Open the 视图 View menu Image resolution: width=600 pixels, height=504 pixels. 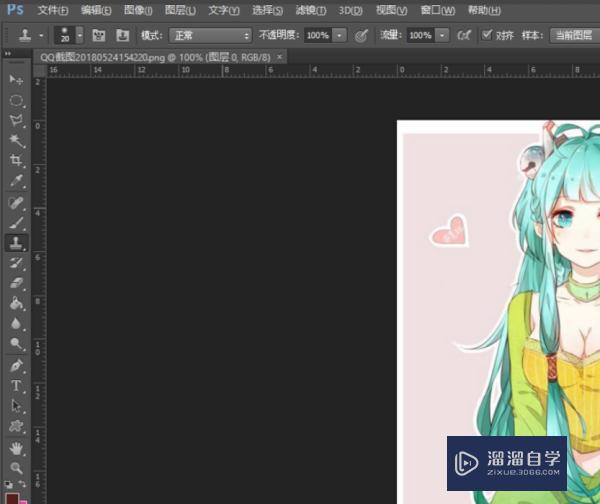391,10
